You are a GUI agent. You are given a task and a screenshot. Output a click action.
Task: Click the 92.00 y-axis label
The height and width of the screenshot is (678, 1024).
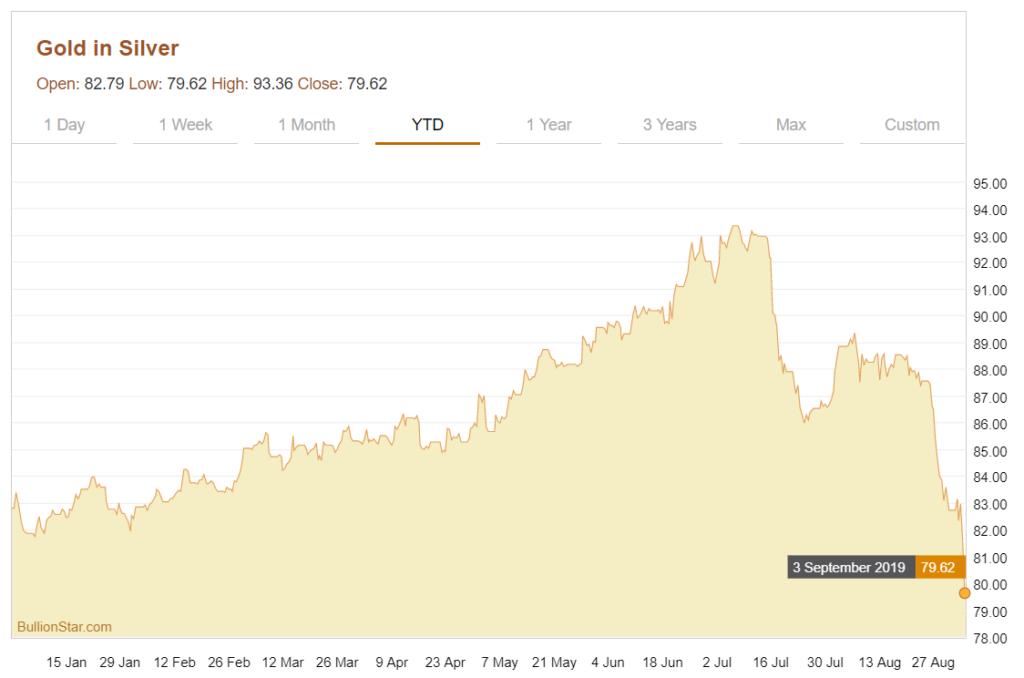point(990,263)
